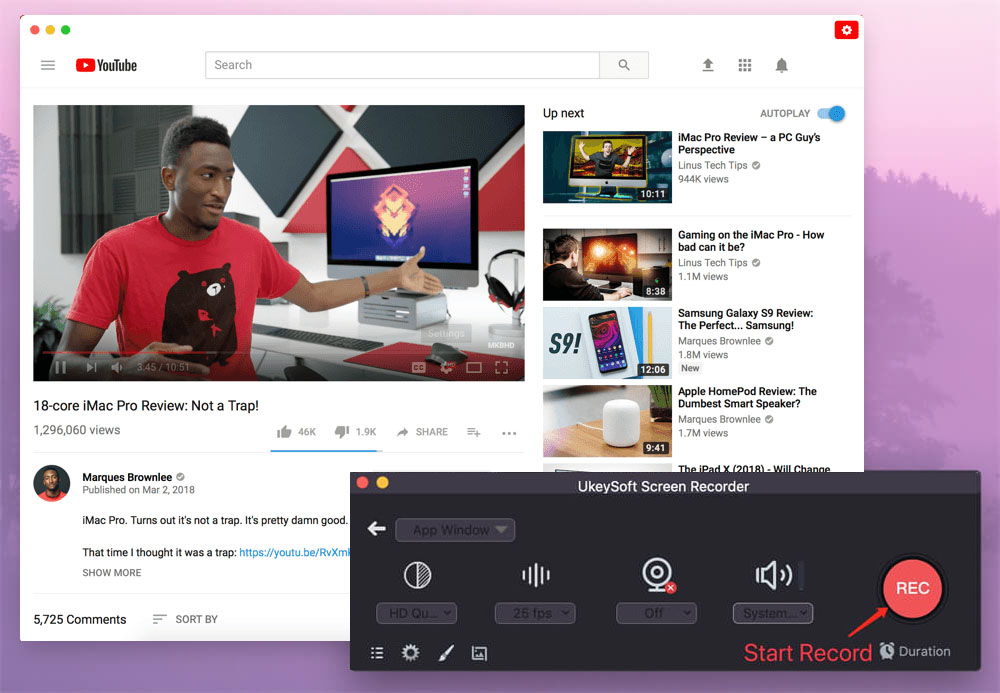Screen dimensions: 1000x693
Task: Open the video player settings gear
Action: (446, 367)
